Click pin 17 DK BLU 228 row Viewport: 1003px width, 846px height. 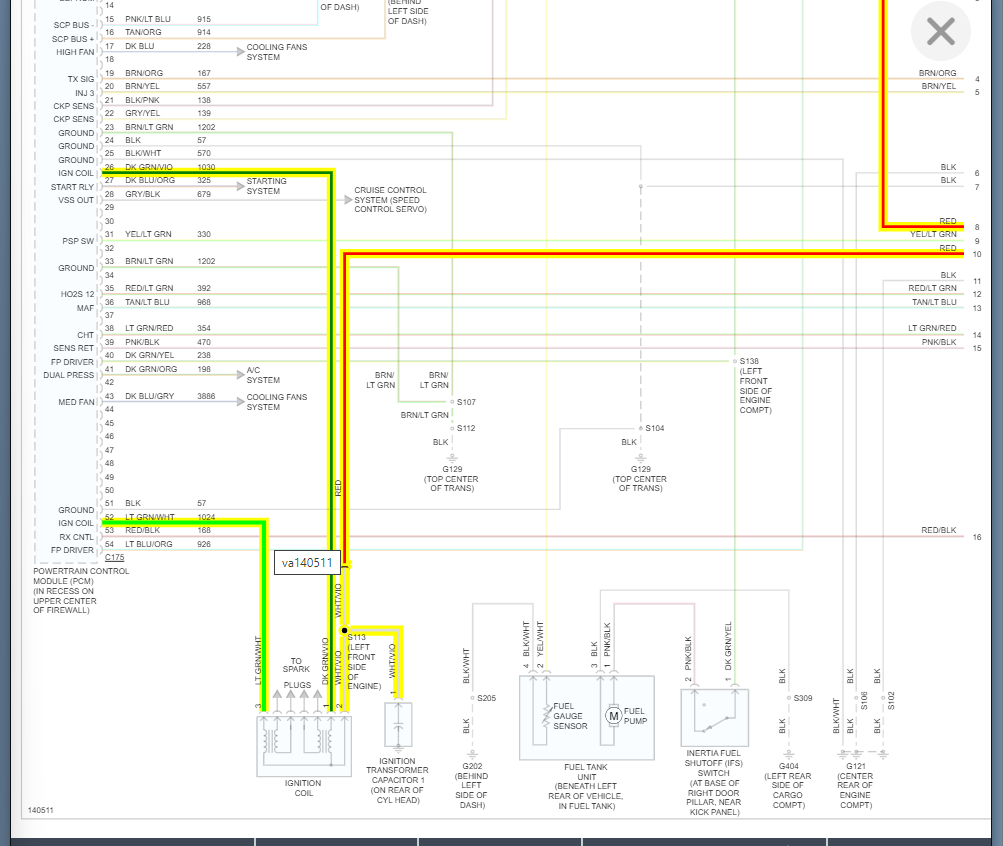(x=158, y=46)
